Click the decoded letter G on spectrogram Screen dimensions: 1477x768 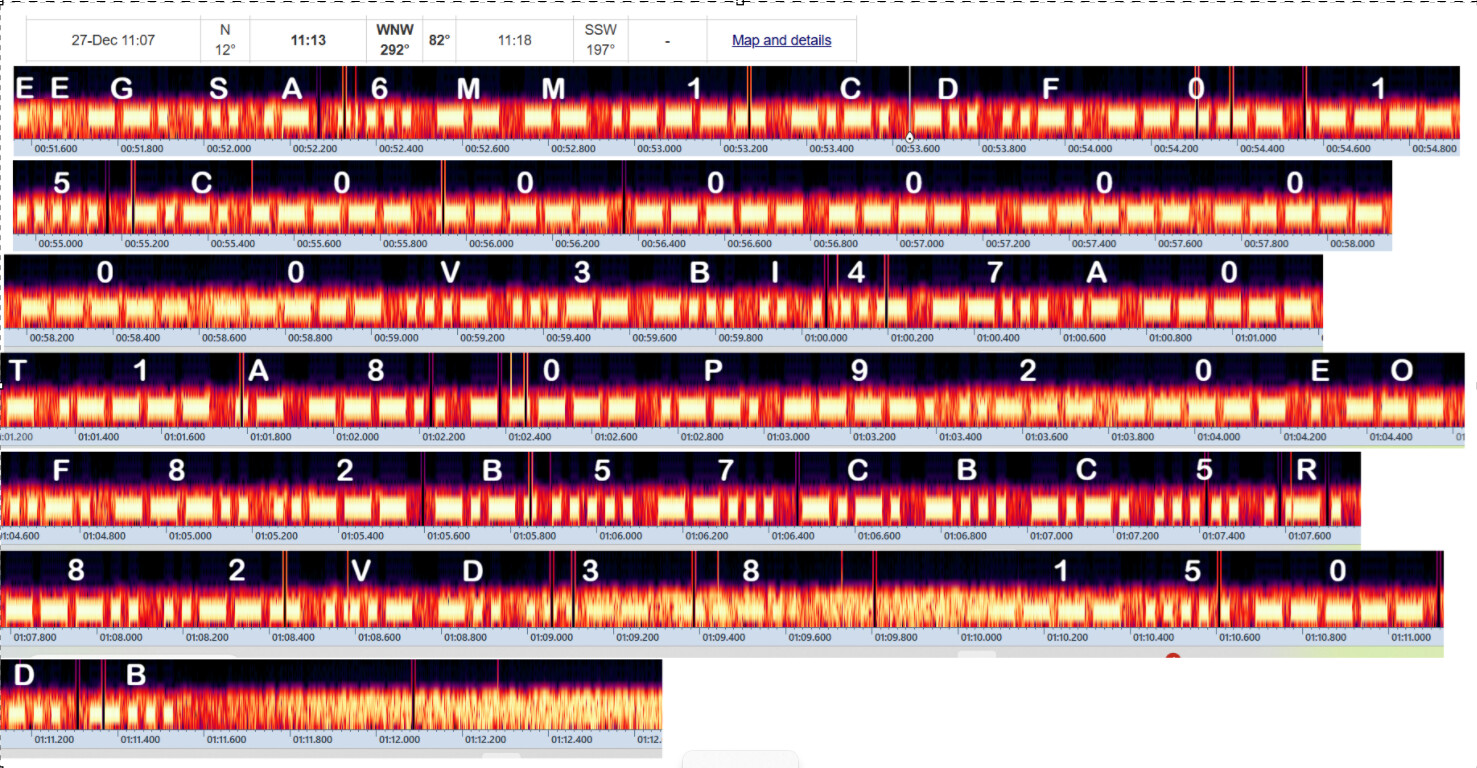(x=121, y=89)
